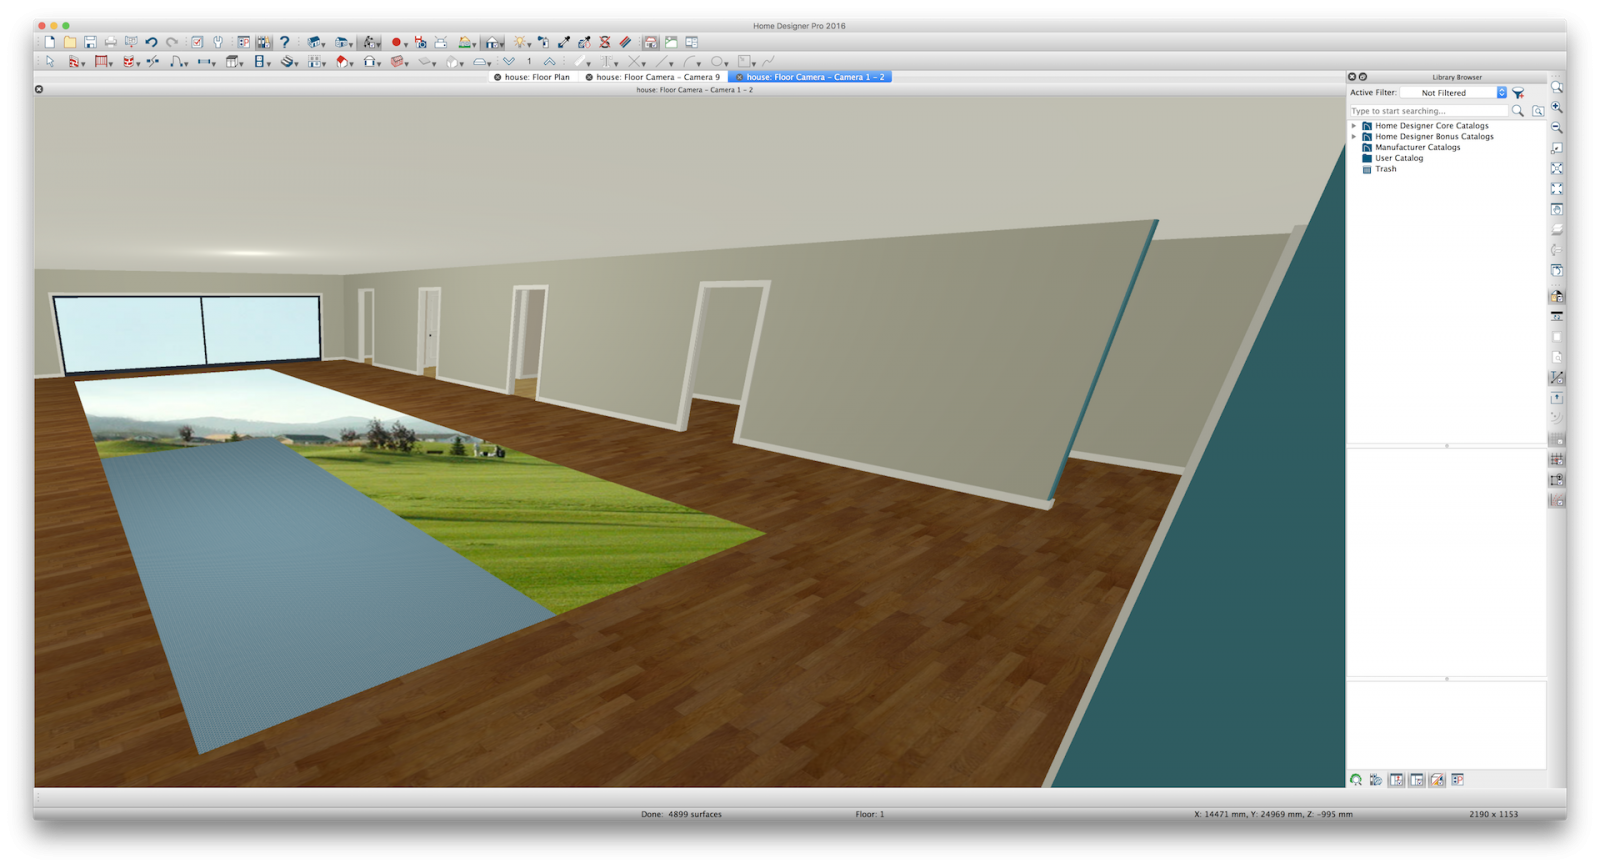Close the Library Browser panel
1600x868 pixels.
coord(1352,77)
